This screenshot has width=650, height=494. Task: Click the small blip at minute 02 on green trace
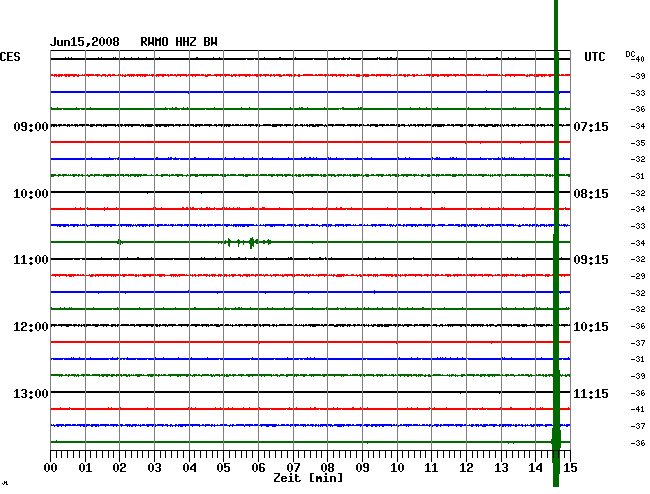(119, 242)
